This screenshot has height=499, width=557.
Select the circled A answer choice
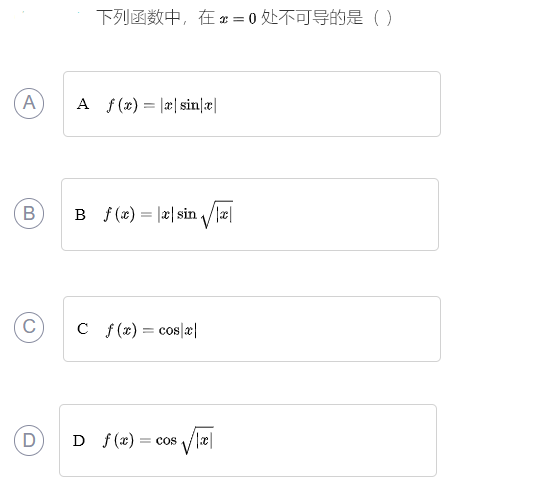[x=29, y=103]
